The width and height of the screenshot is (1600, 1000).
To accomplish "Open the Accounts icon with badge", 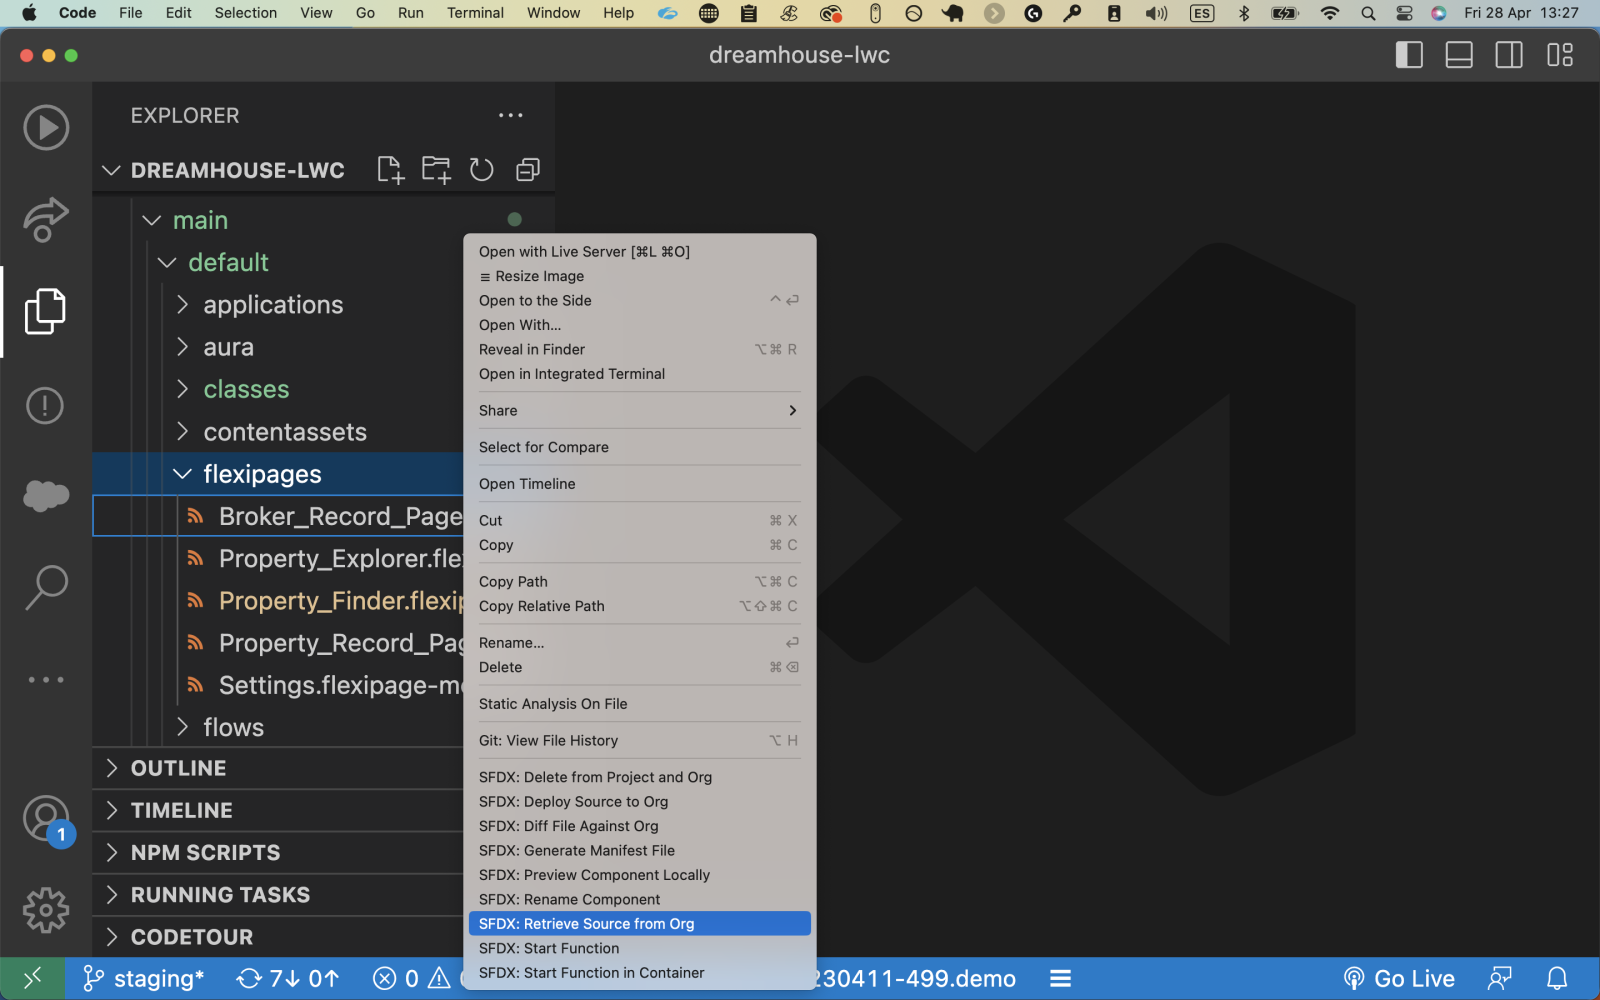I will pos(46,820).
